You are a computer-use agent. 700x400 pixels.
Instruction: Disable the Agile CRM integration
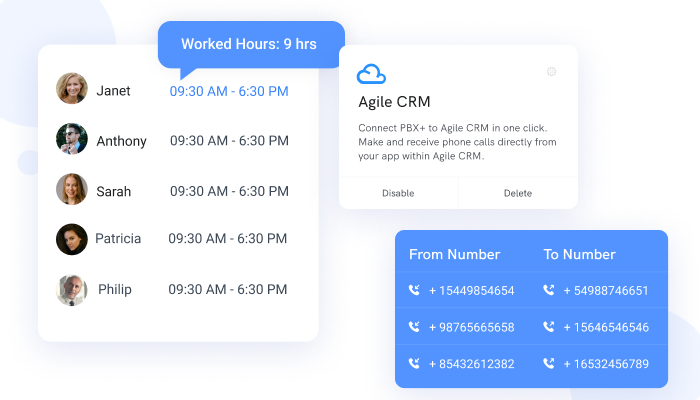pos(398,193)
